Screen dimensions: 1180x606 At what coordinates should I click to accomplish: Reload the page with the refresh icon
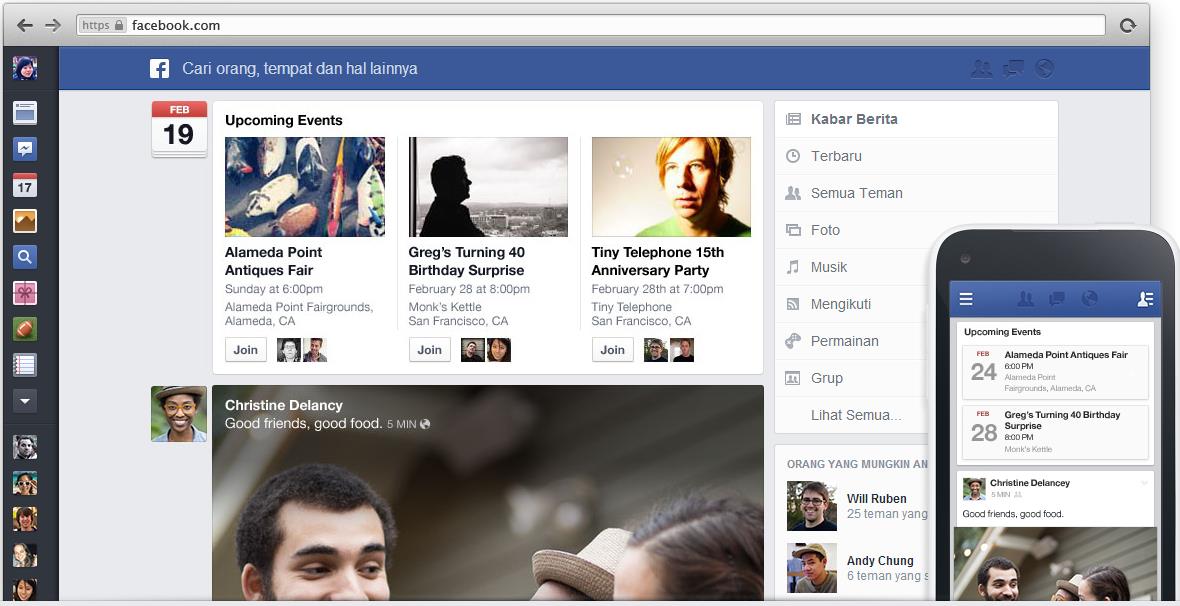[x=1127, y=26]
